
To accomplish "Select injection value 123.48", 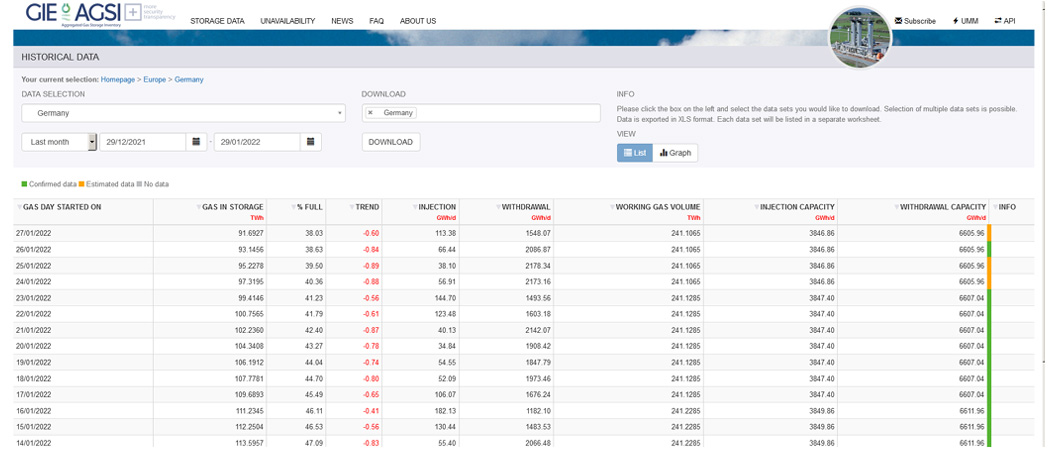I will [445, 314].
